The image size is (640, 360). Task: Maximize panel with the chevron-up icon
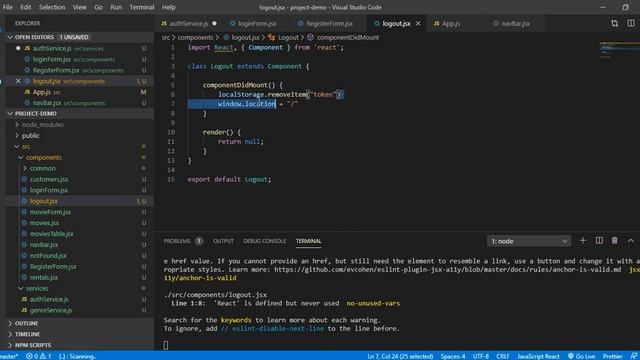click(x=631, y=241)
